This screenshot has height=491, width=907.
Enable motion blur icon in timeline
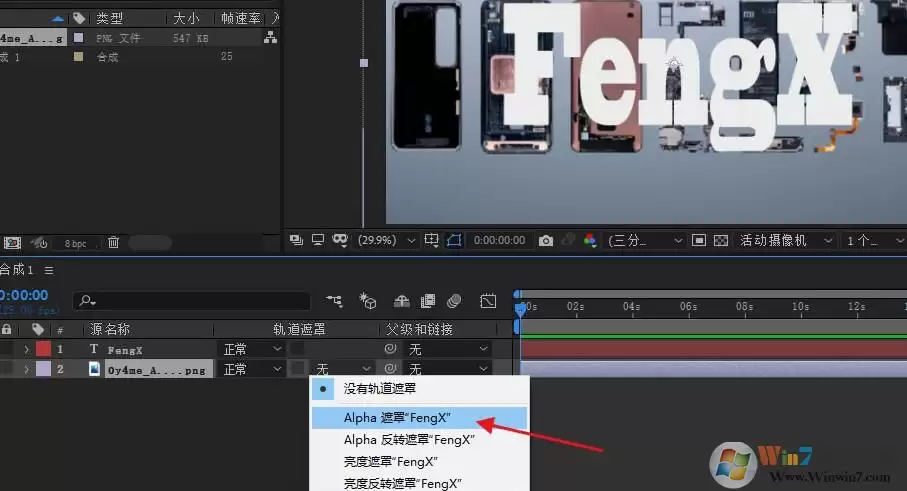454,301
